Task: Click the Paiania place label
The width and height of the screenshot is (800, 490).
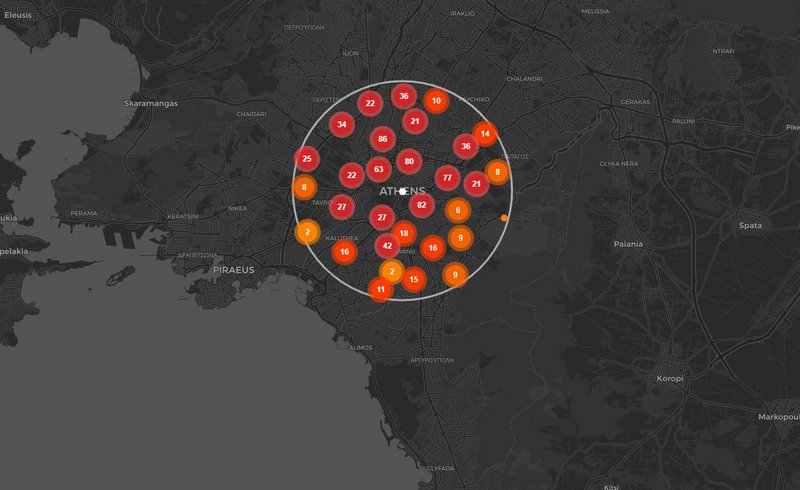Action: point(629,243)
